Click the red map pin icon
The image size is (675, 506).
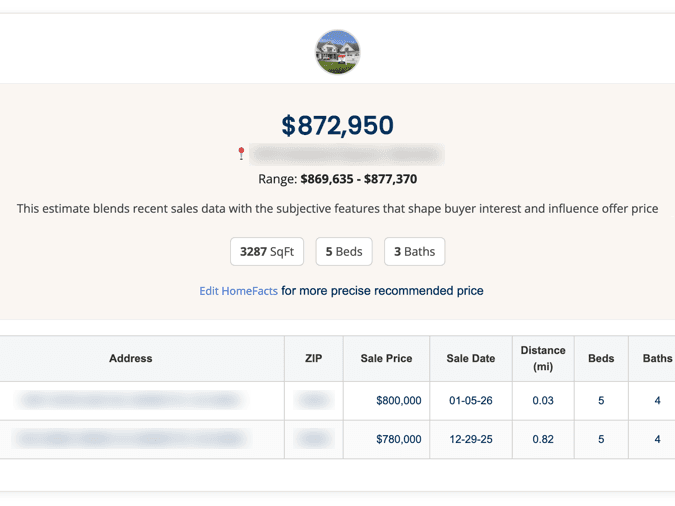pos(241,153)
